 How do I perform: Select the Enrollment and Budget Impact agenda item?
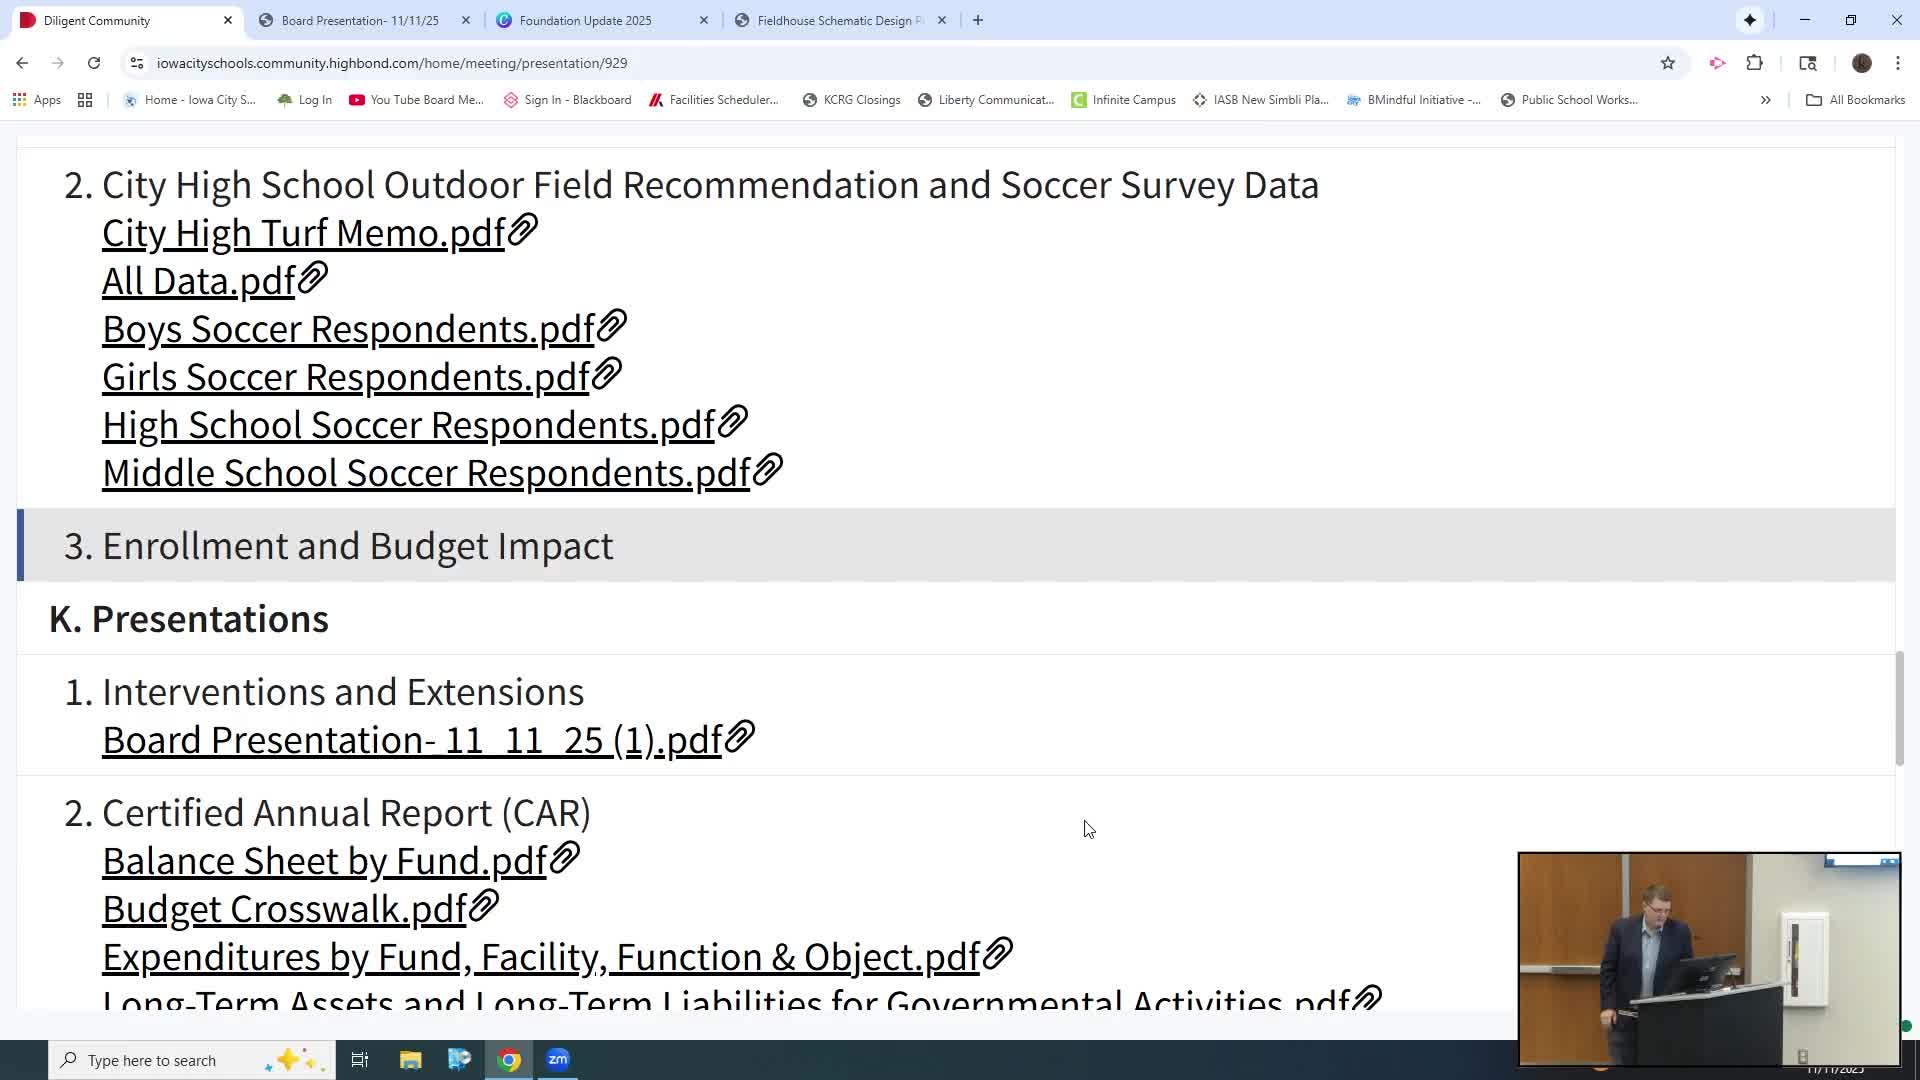358,546
